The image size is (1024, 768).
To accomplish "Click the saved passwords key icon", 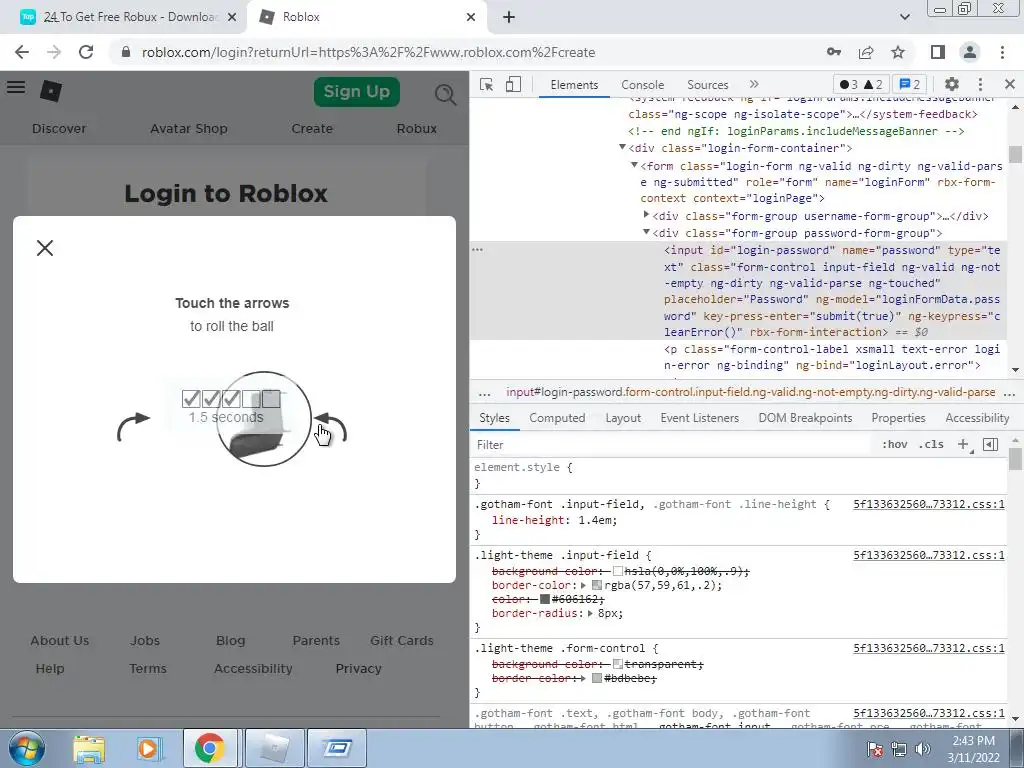I will pyautogui.click(x=834, y=52).
